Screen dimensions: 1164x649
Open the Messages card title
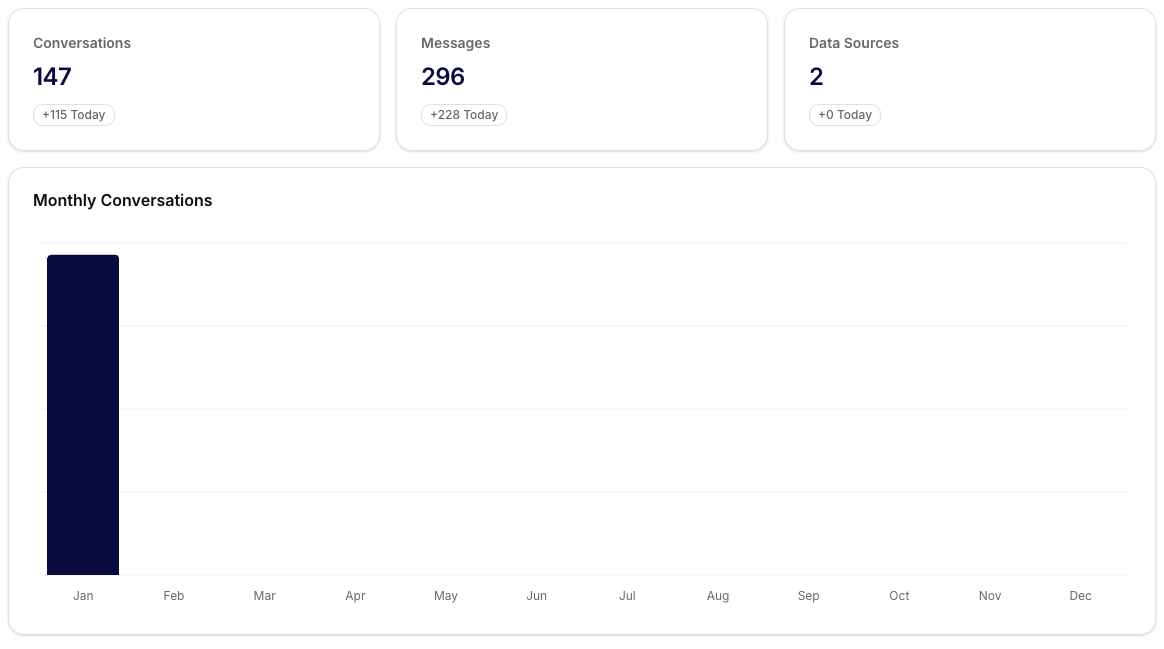tap(455, 43)
